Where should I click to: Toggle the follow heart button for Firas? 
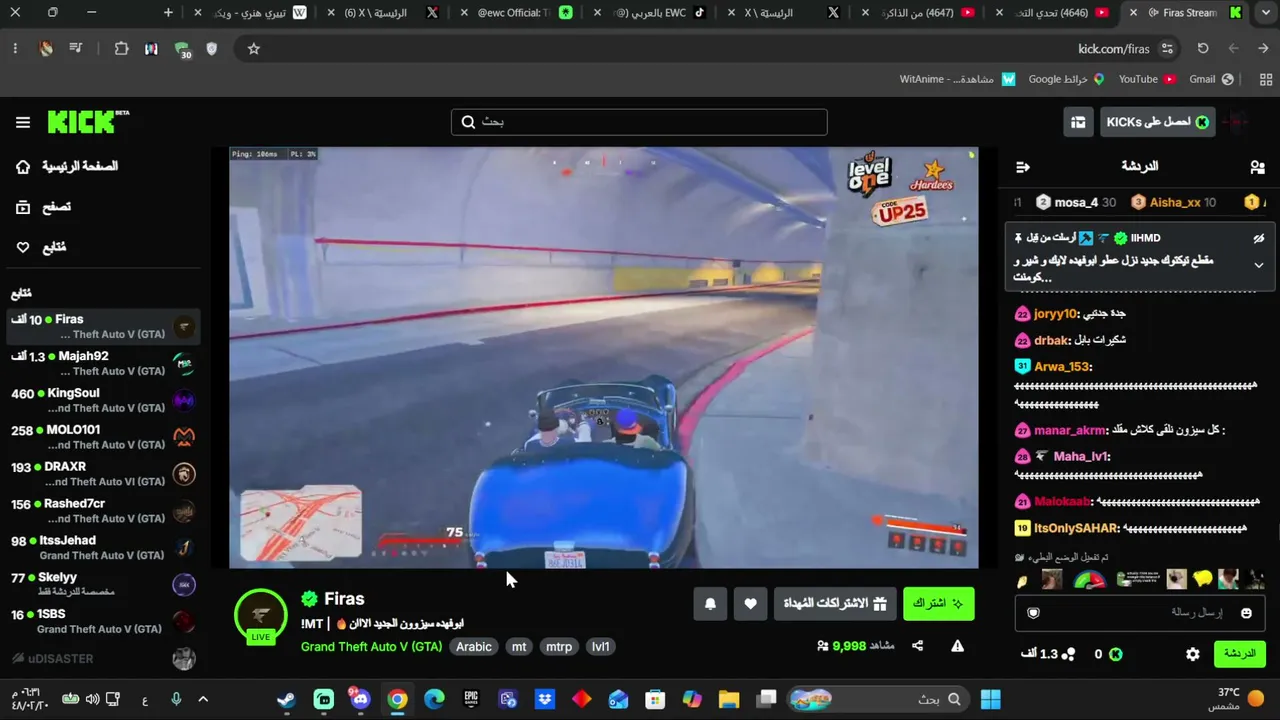coord(750,603)
